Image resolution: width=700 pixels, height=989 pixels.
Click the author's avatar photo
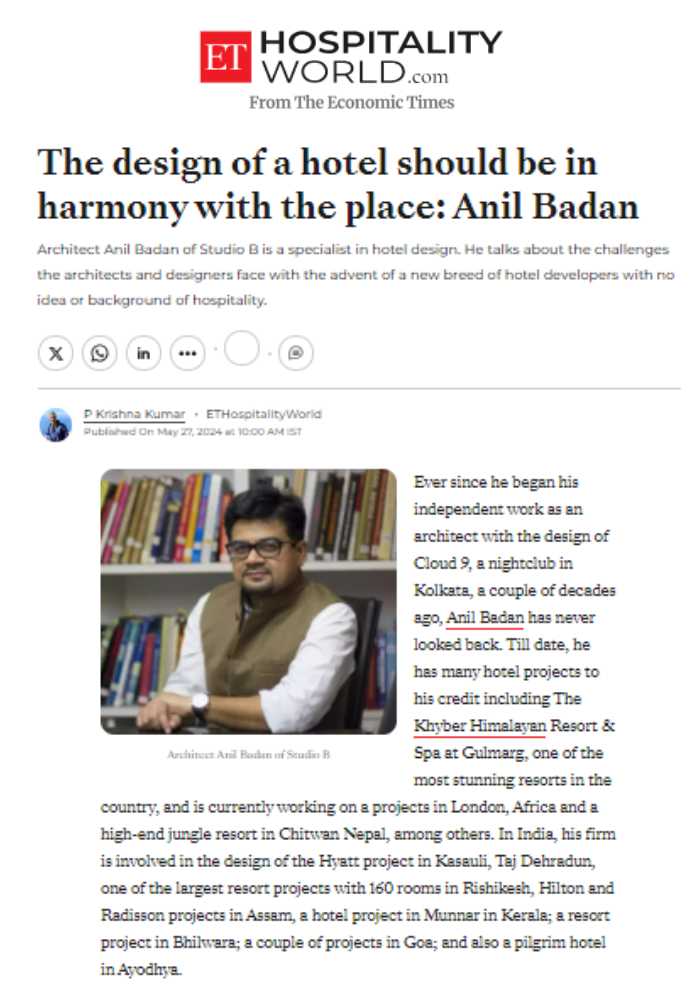55,424
